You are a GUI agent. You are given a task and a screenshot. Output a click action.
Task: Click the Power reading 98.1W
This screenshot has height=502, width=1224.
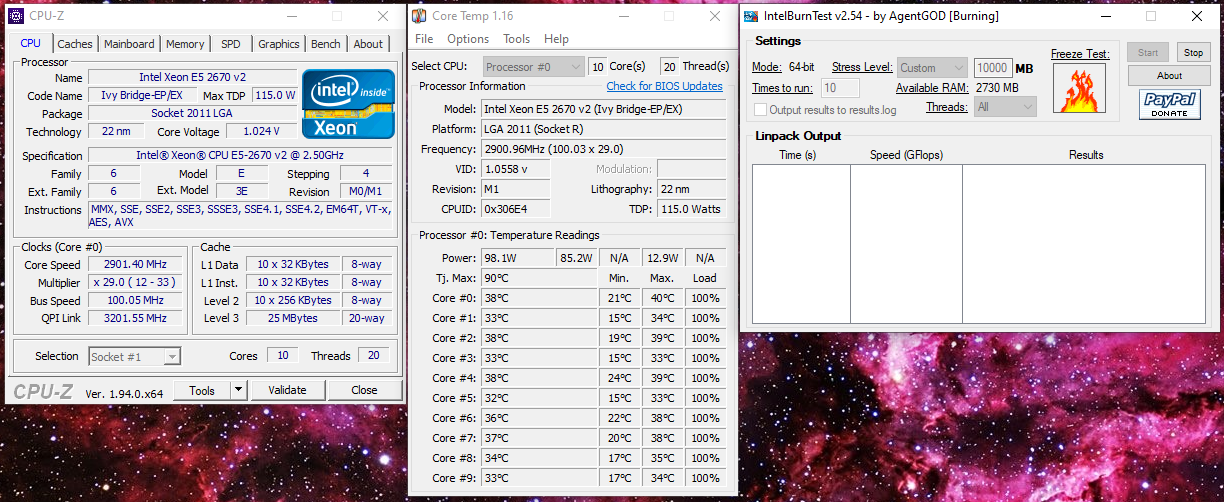click(517, 258)
